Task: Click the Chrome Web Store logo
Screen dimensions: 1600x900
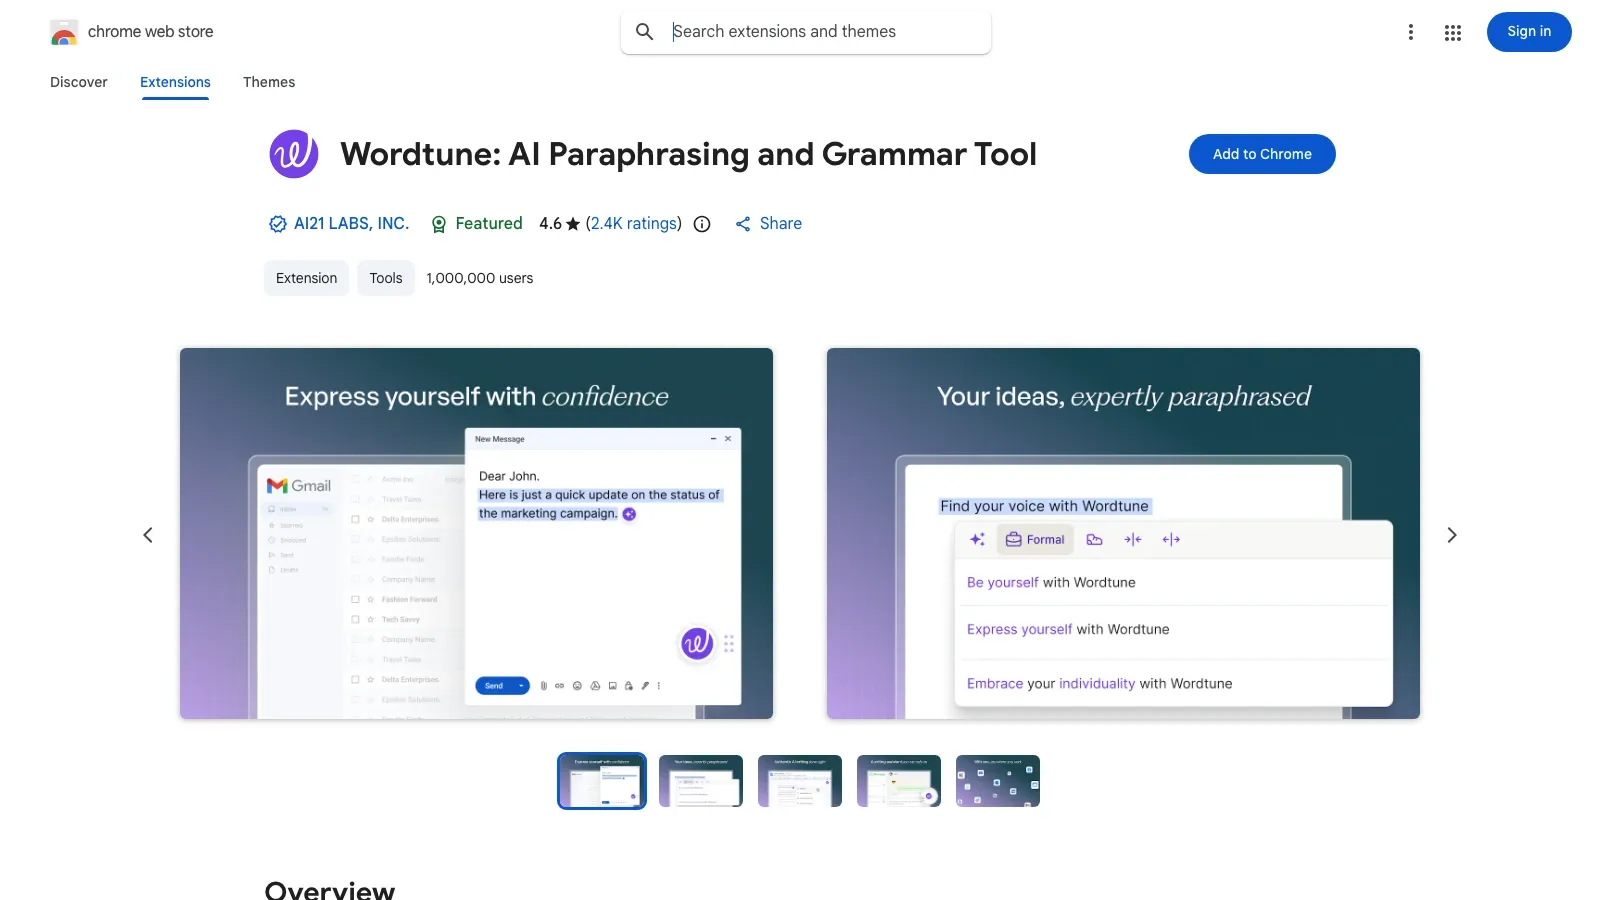Action: point(64,32)
